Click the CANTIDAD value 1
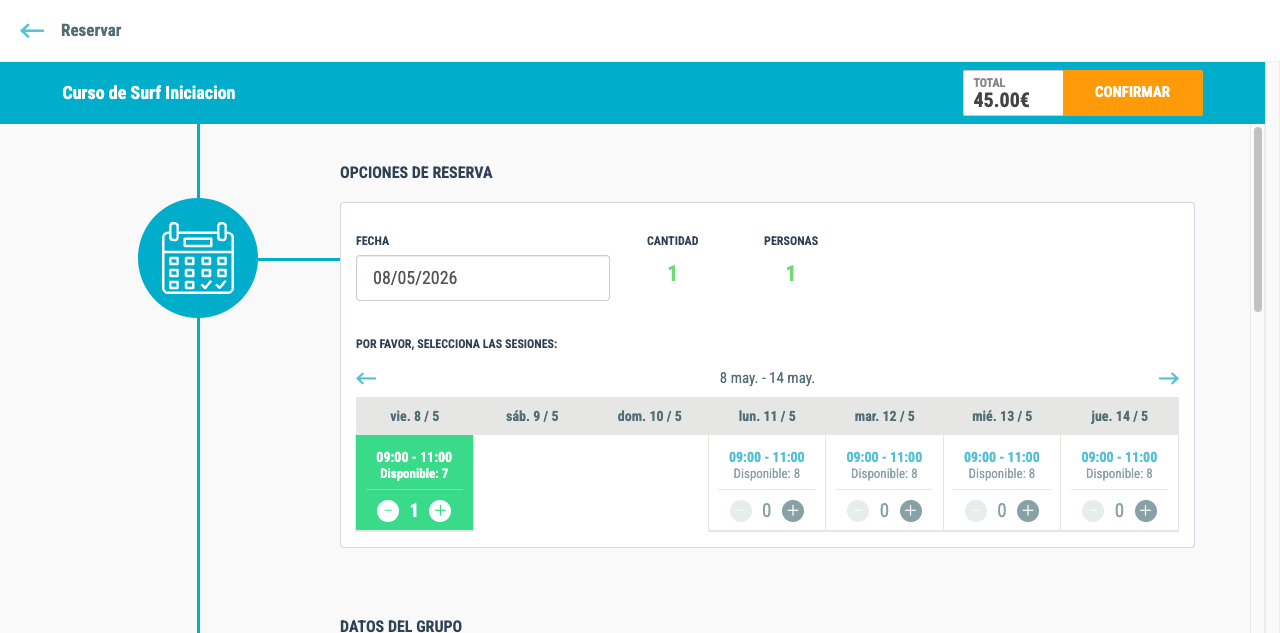1280x633 pixels. [672, 273]
